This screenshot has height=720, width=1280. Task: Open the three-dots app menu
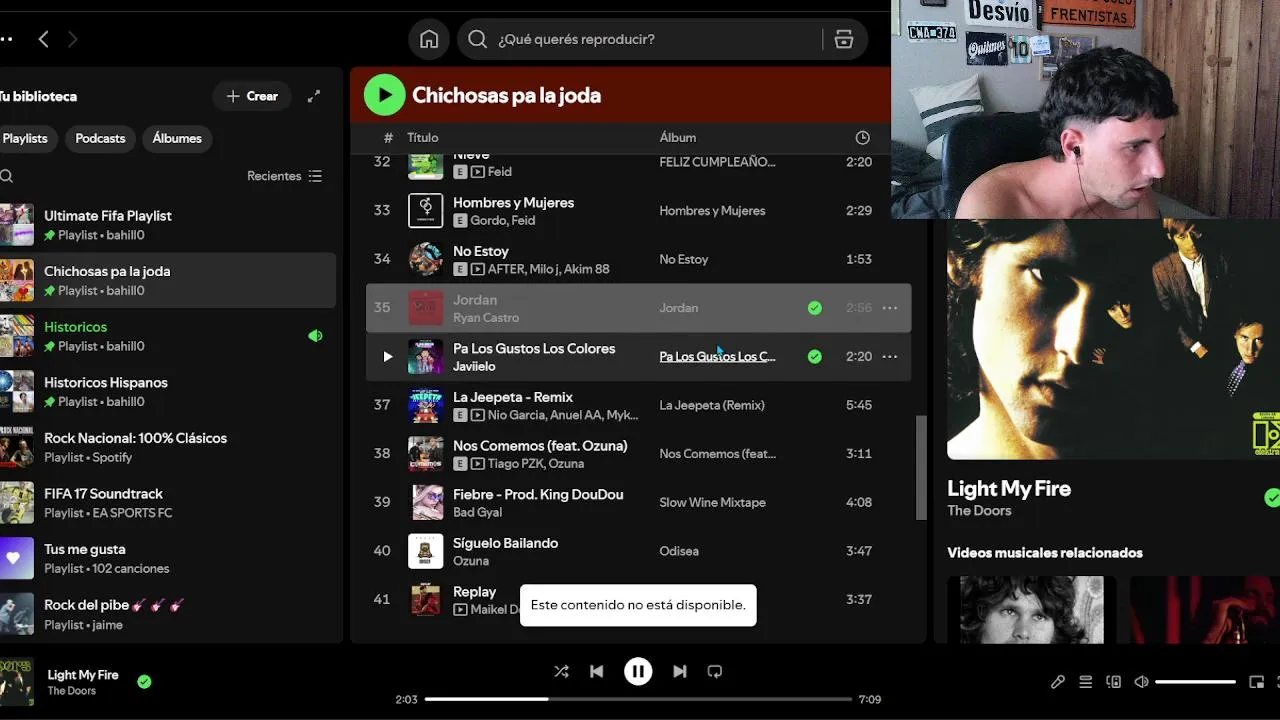point(6,39)
